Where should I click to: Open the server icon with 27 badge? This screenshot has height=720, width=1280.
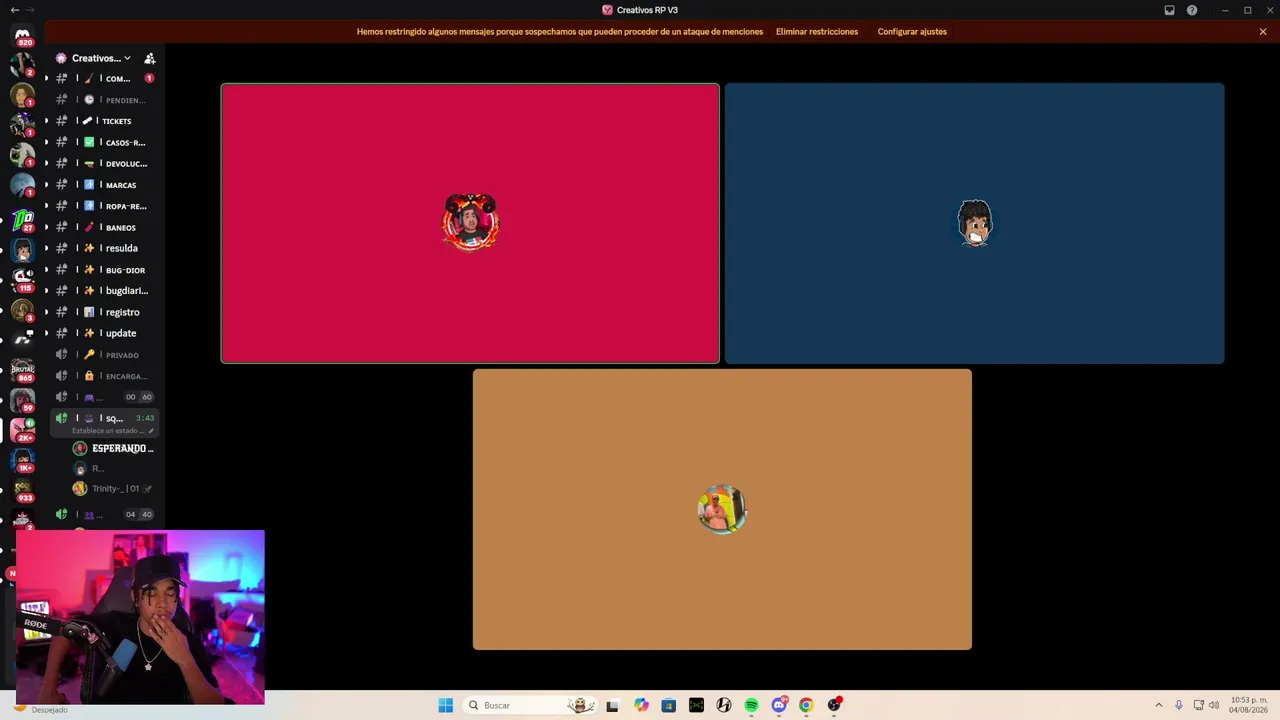coord(22,219)
